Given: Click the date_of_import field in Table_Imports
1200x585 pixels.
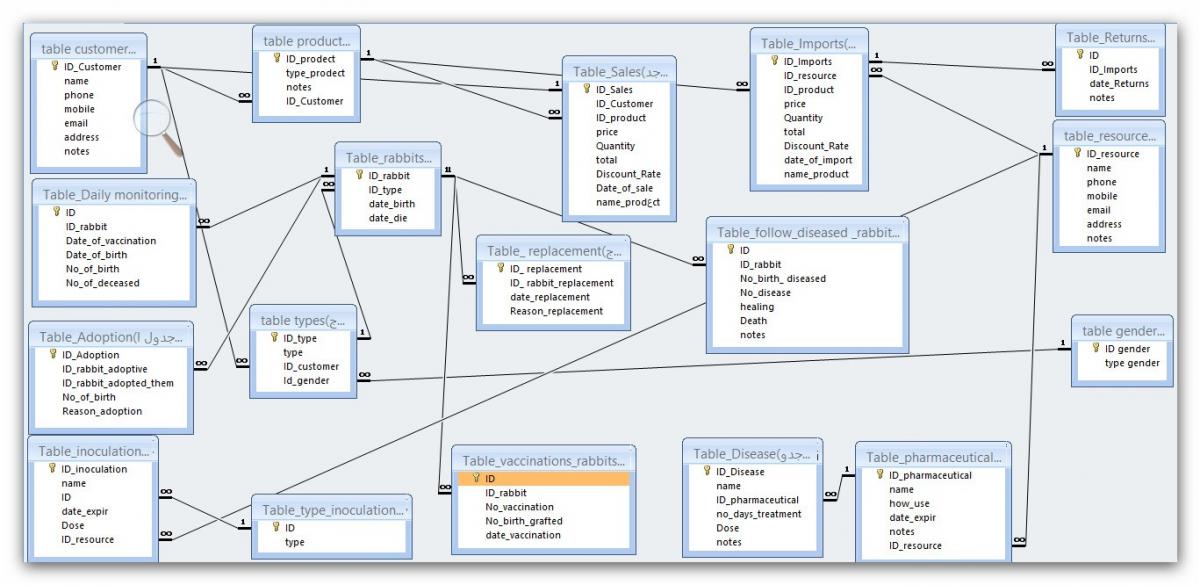Looking at the screenshot, I should (817, 160).
